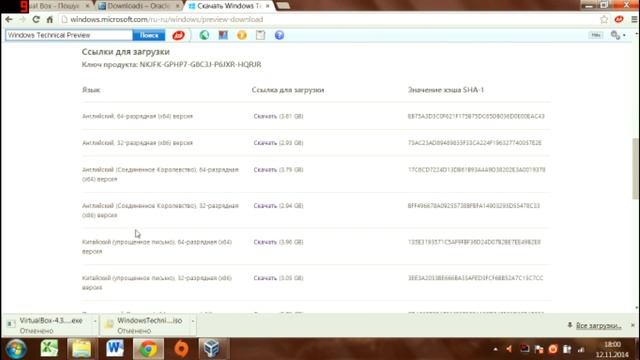Focus the Windows Technical Preview search field

[x=69, y=35]
